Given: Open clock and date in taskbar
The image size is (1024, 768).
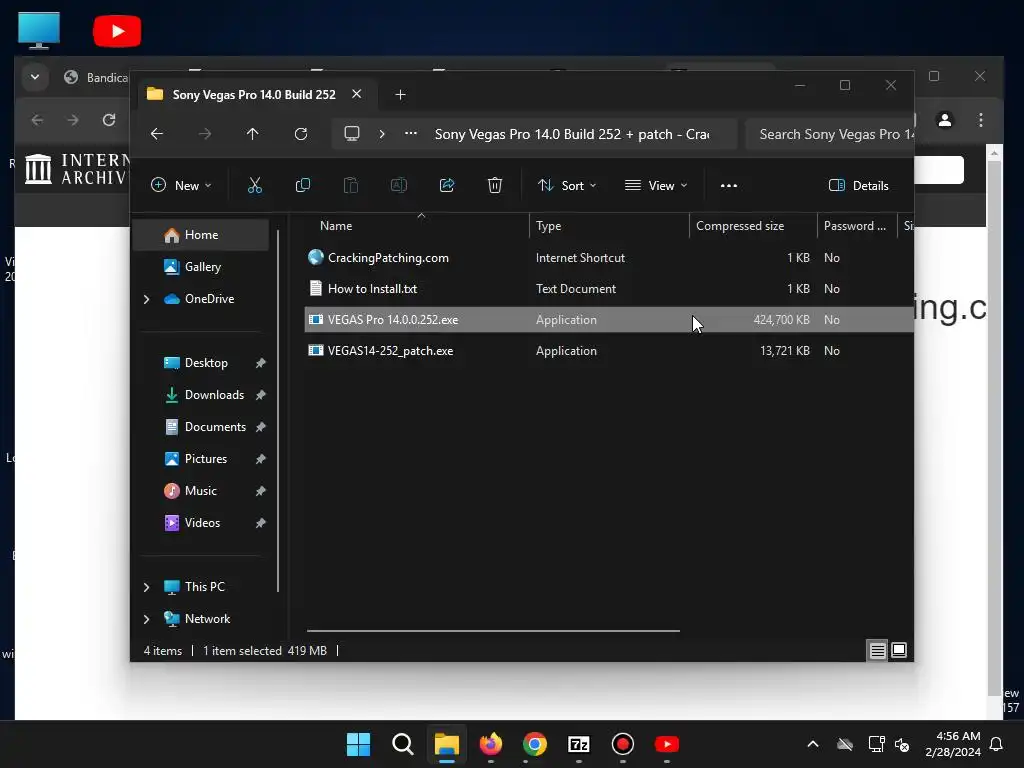Looking at the screenshot, I should [953, 744].
